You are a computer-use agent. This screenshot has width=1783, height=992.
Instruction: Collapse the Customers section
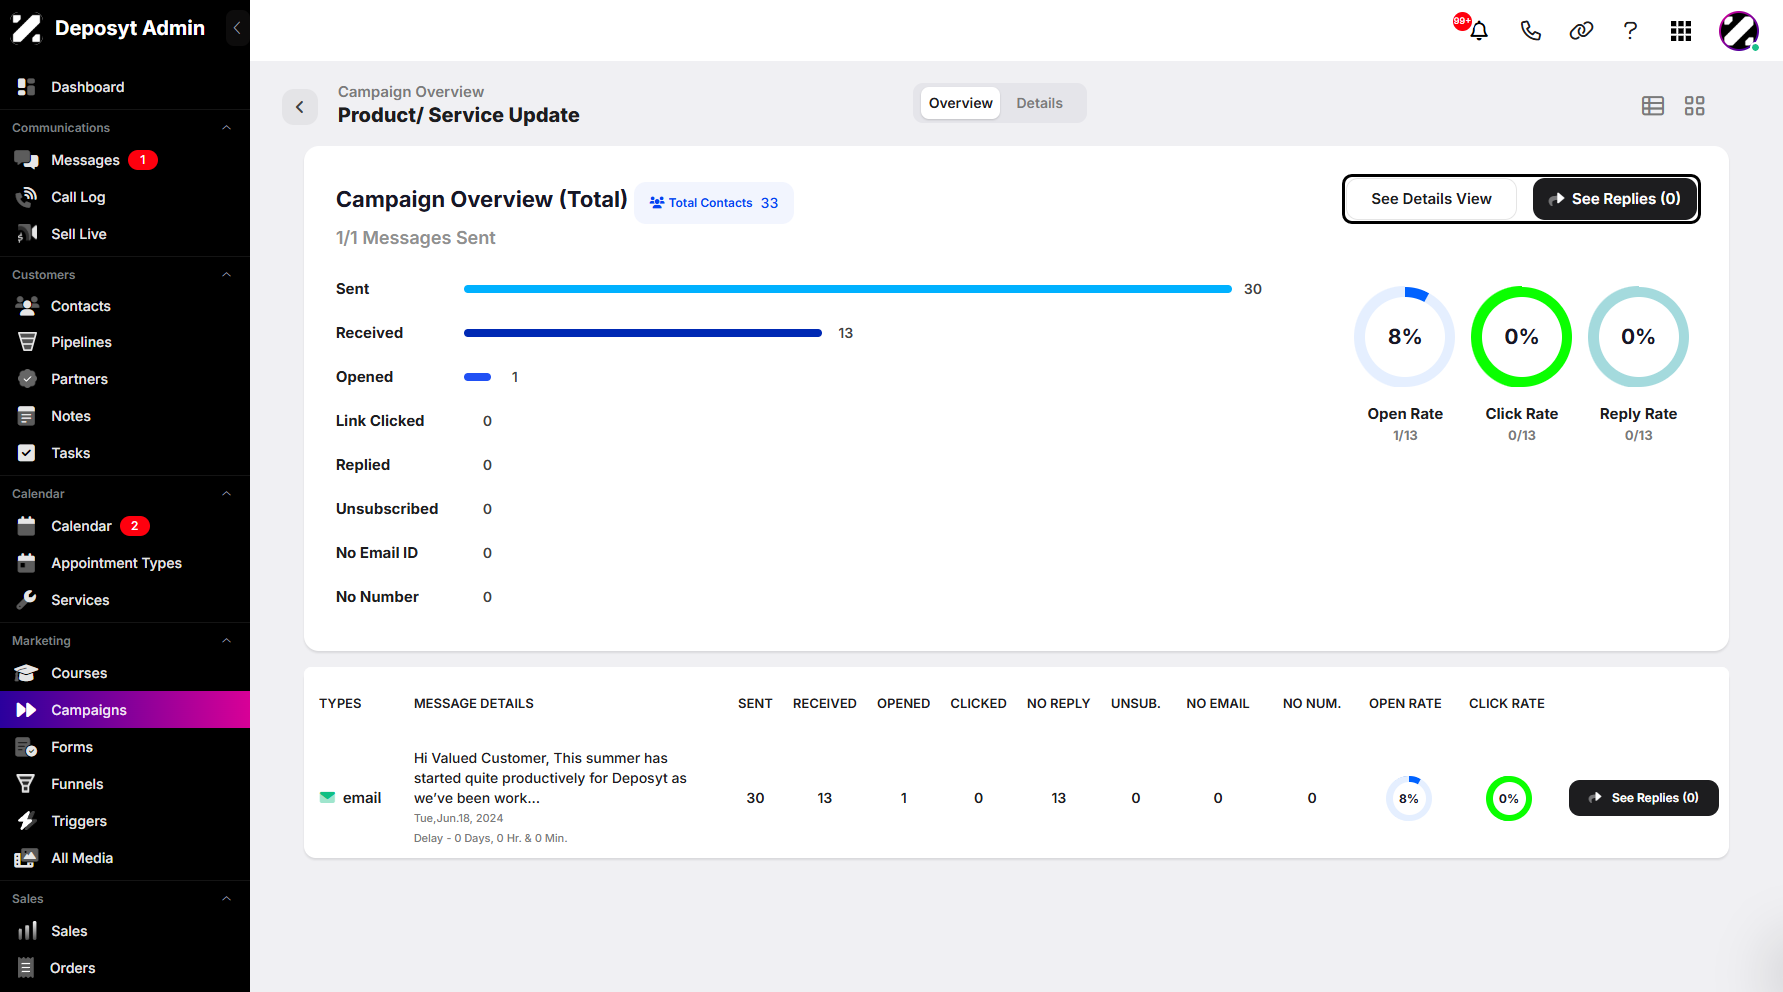[226, 275]
